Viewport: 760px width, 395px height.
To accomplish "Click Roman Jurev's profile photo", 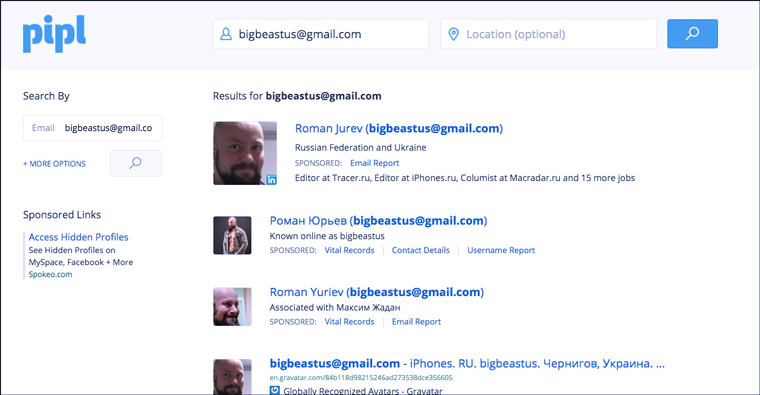I will point(245,153).
